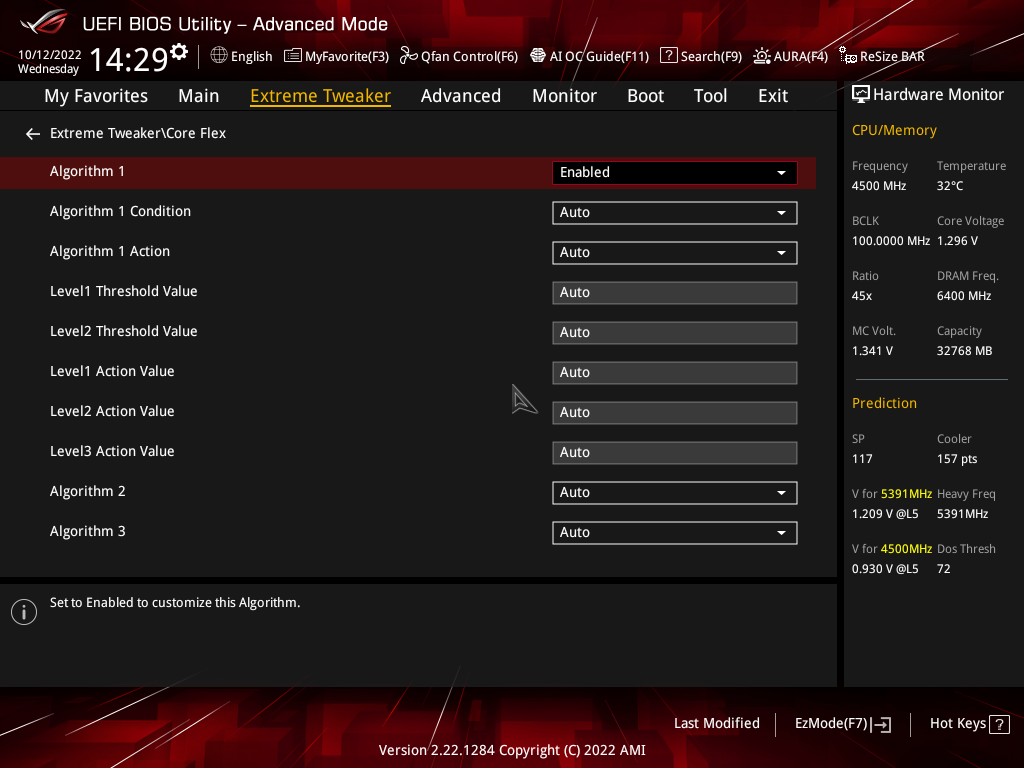The image size is (1024, 768).
Task: Click the 1.296 V core voltage value
Action: pos(957,241)
